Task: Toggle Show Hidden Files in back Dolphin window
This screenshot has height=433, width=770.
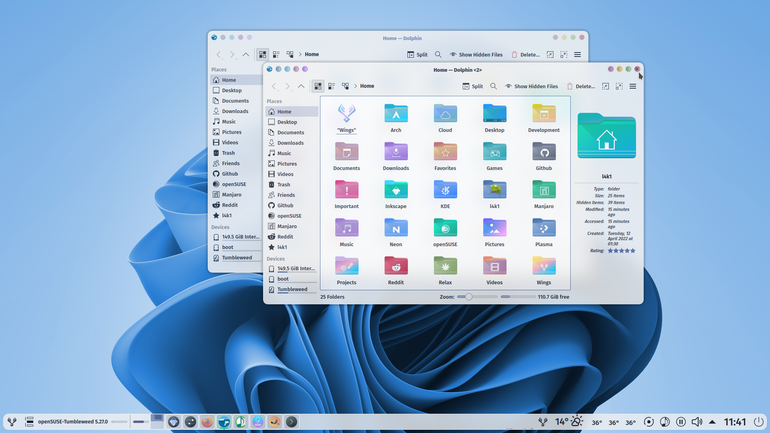Action: click(x=475, y=54)
